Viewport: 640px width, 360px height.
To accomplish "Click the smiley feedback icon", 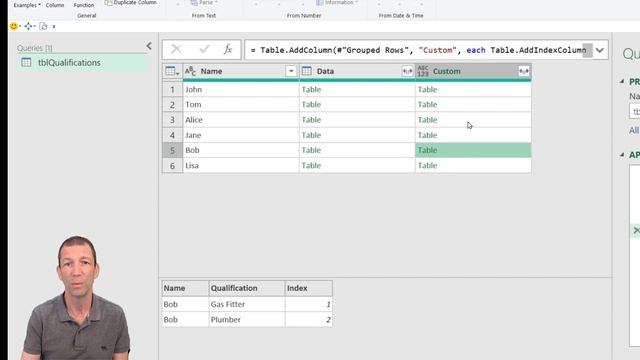I will point(14,26).
